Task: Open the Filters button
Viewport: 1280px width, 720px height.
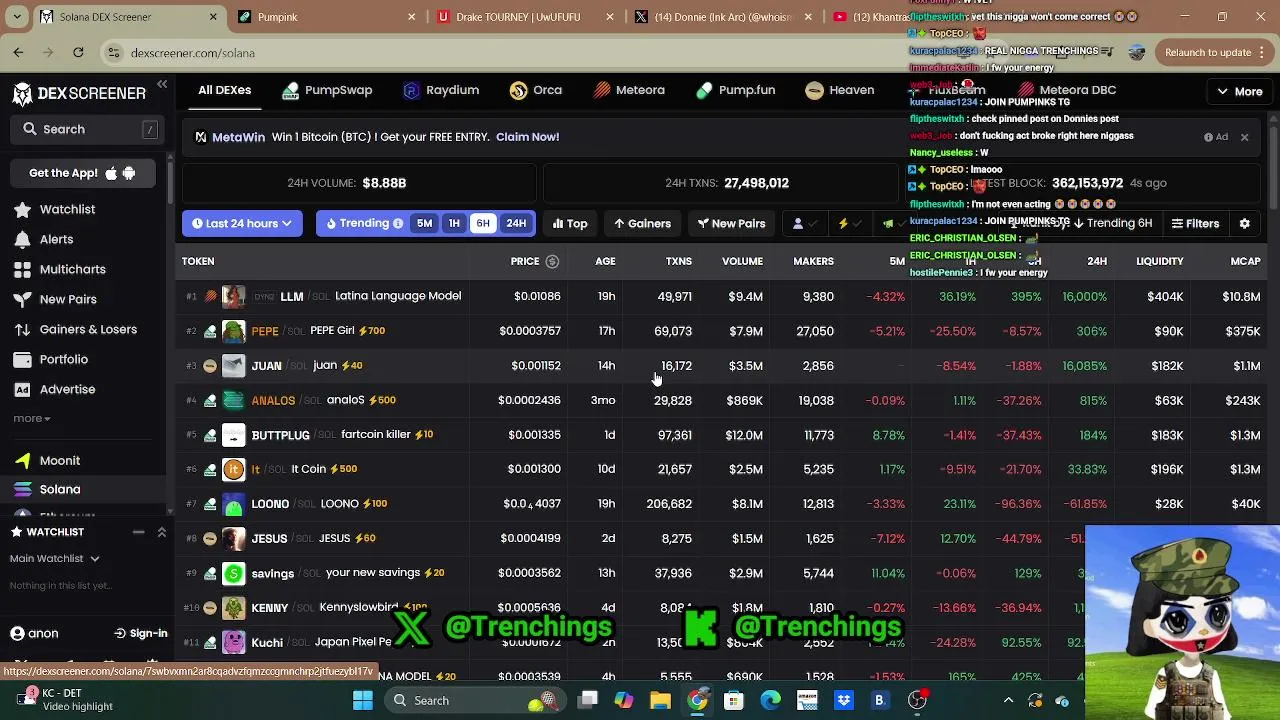Action: (x=1195, y=224)
